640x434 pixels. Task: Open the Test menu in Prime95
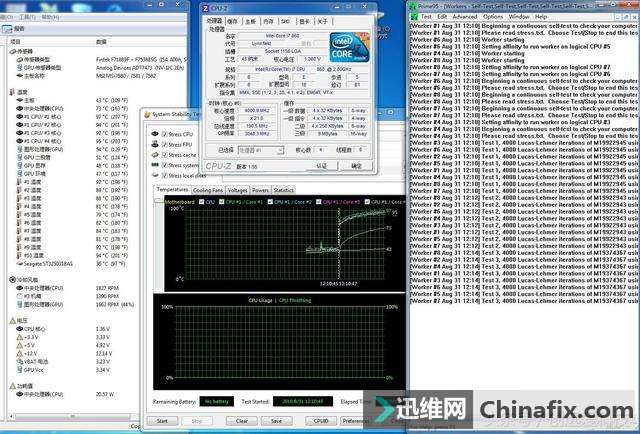pos(426,17)
